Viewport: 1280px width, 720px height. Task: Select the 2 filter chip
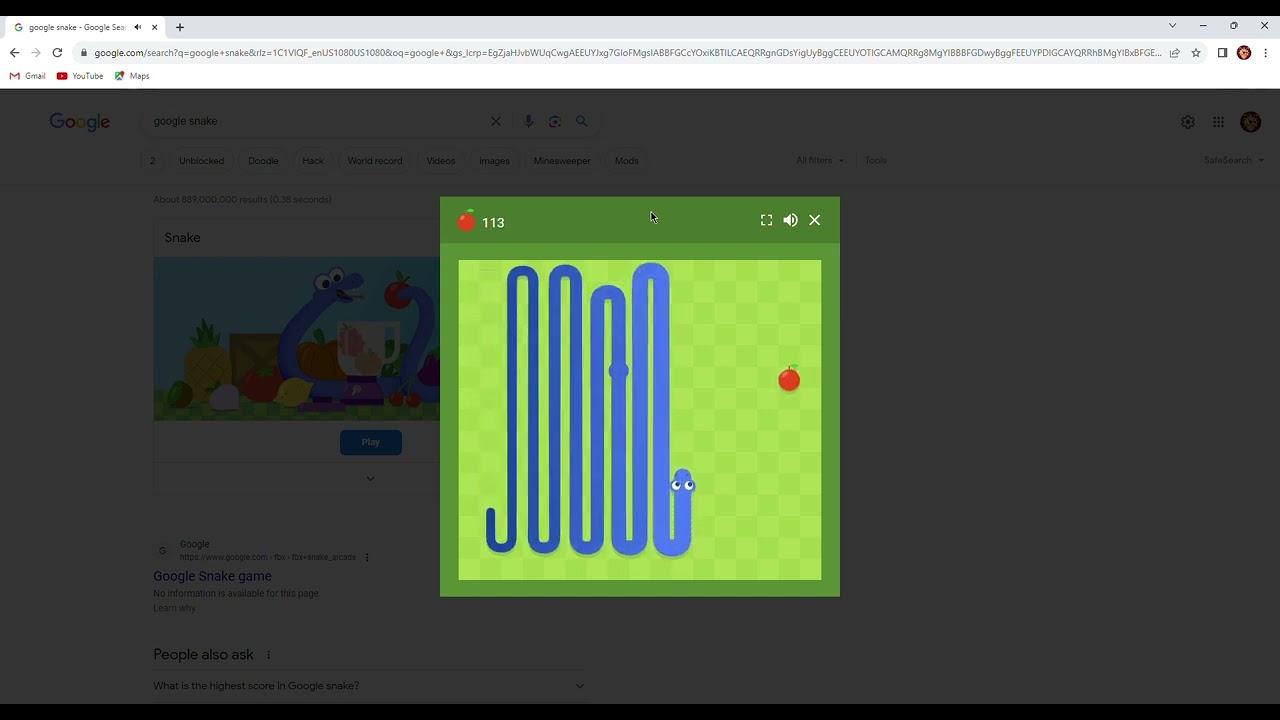[152, 161]
